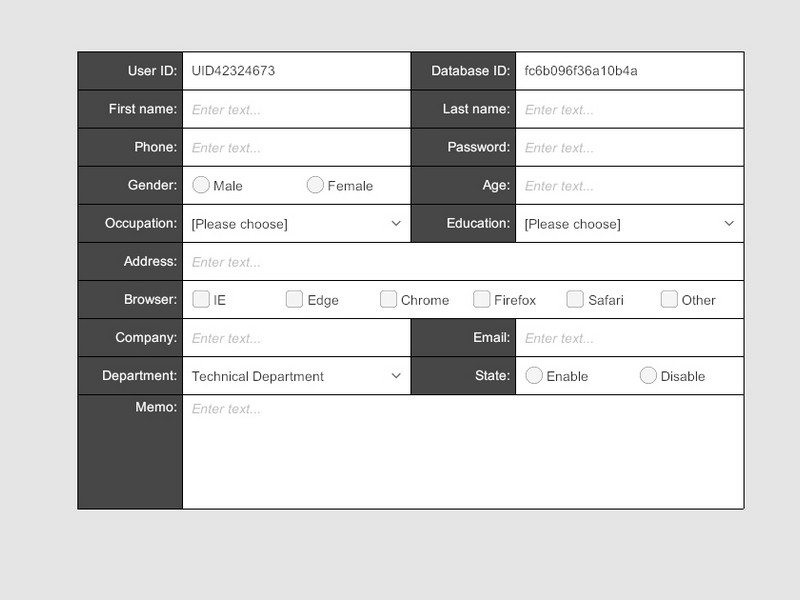Click the 'Memo:' label

click(x=156, y=407)
